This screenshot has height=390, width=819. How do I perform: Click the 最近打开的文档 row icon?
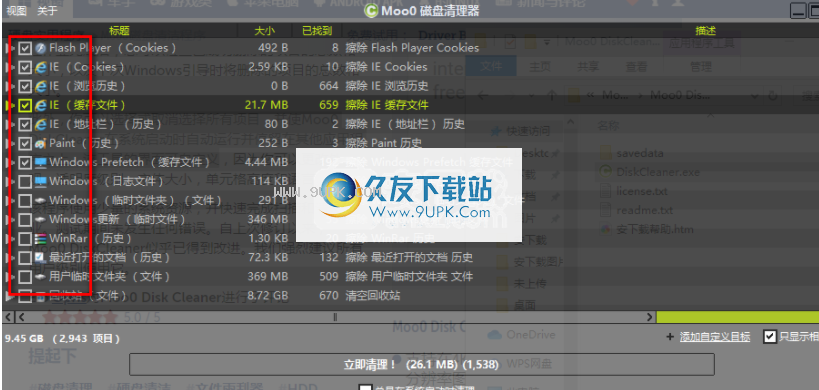[x=40, y=258]
